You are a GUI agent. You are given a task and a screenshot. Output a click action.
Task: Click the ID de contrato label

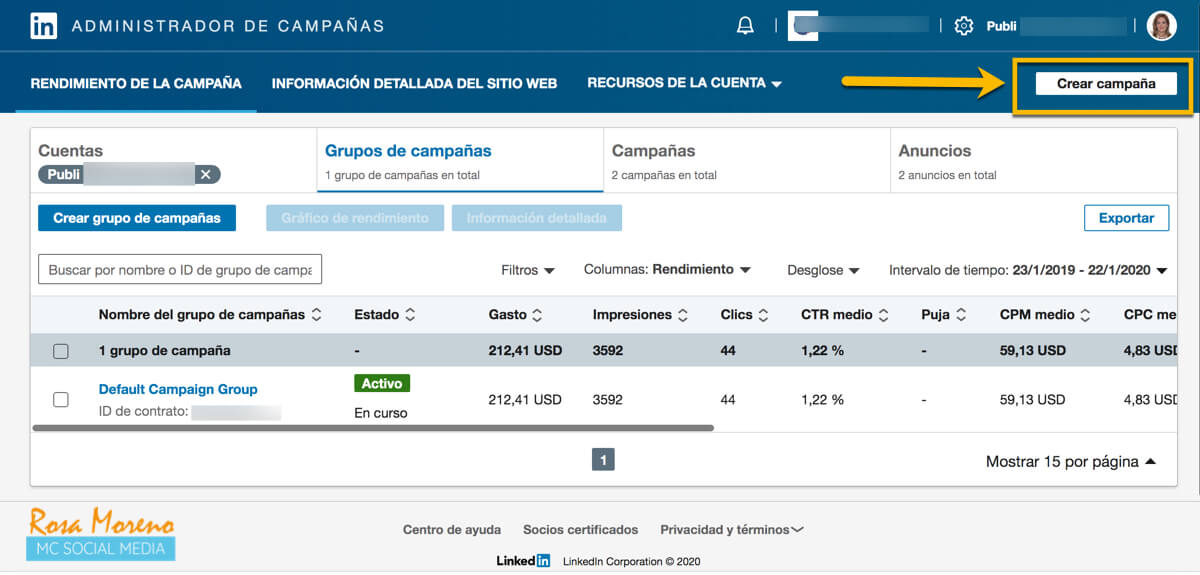(143, 411)
